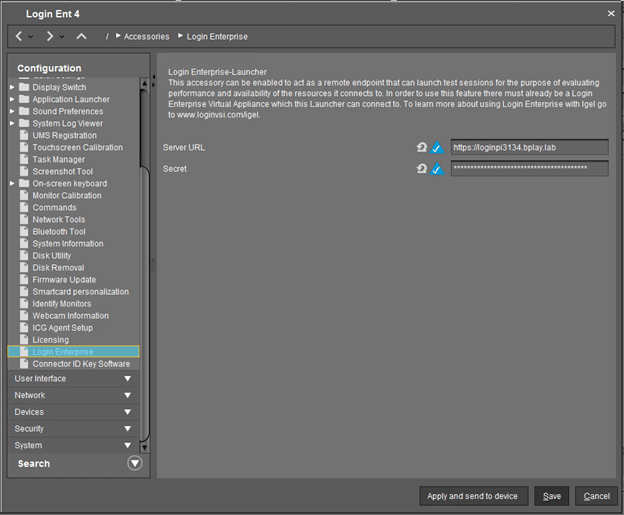Open the Display Switch folder icon
The height and width of the screenshot is (515, 624).
[x=24, y=87]
